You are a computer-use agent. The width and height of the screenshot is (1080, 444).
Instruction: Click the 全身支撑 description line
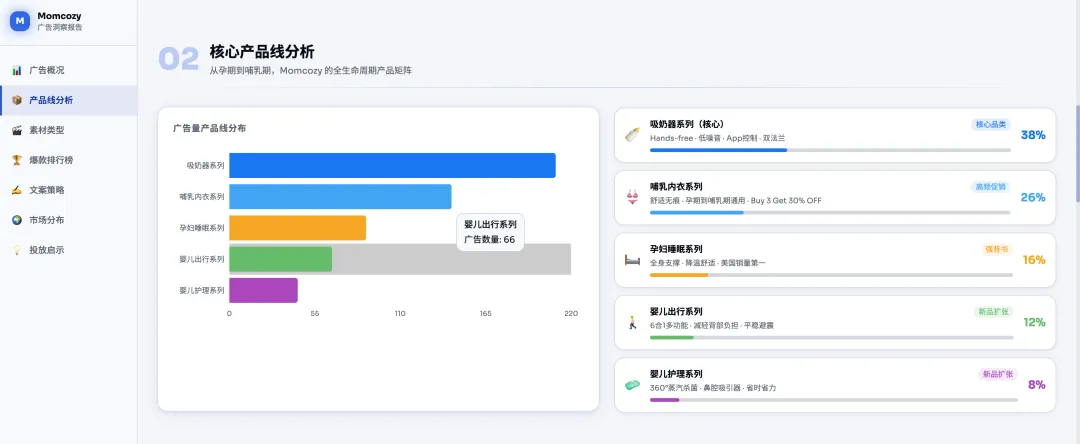(x=707, y=263)
